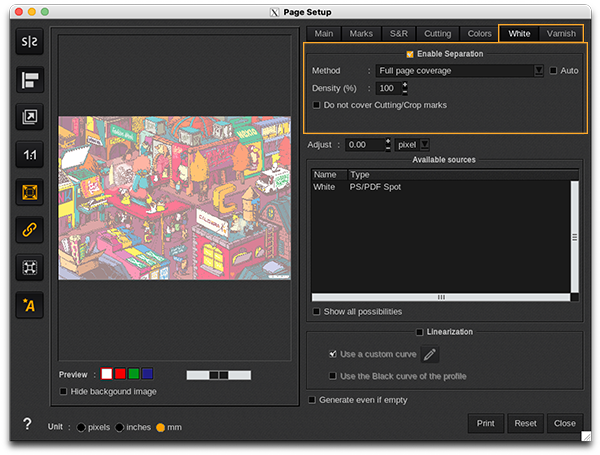Enable 'Do not cover Cutting/Crop marks'
600x455 pixels.
318,104
